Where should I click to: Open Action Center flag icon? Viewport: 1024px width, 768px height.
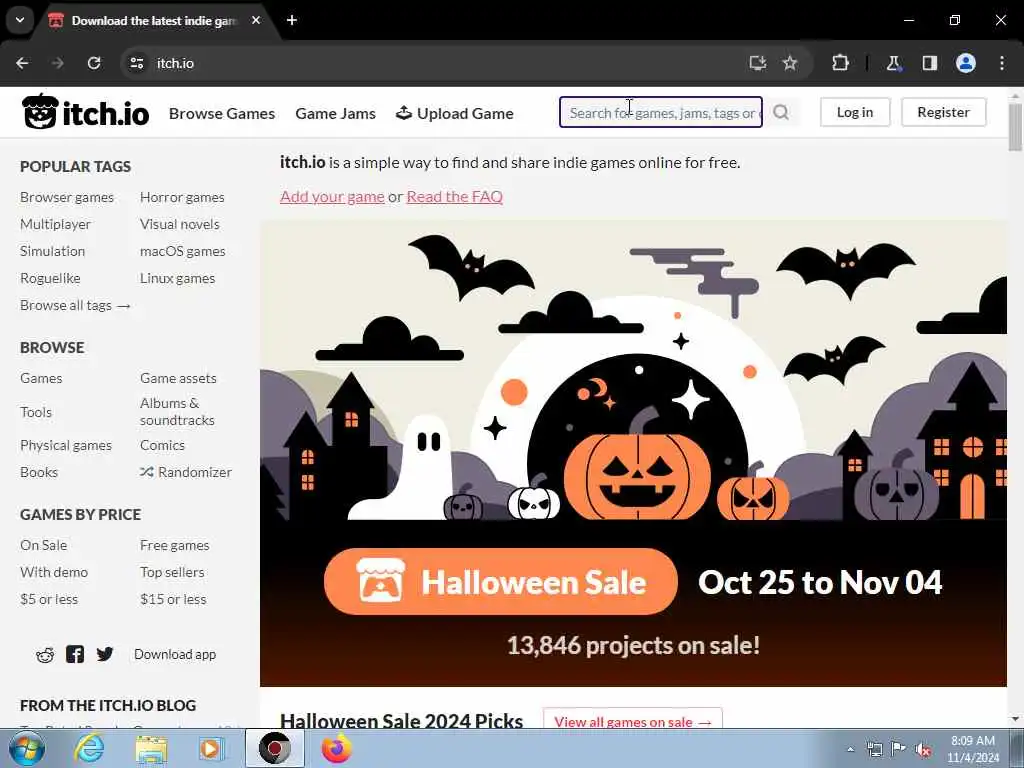point(898,749)
